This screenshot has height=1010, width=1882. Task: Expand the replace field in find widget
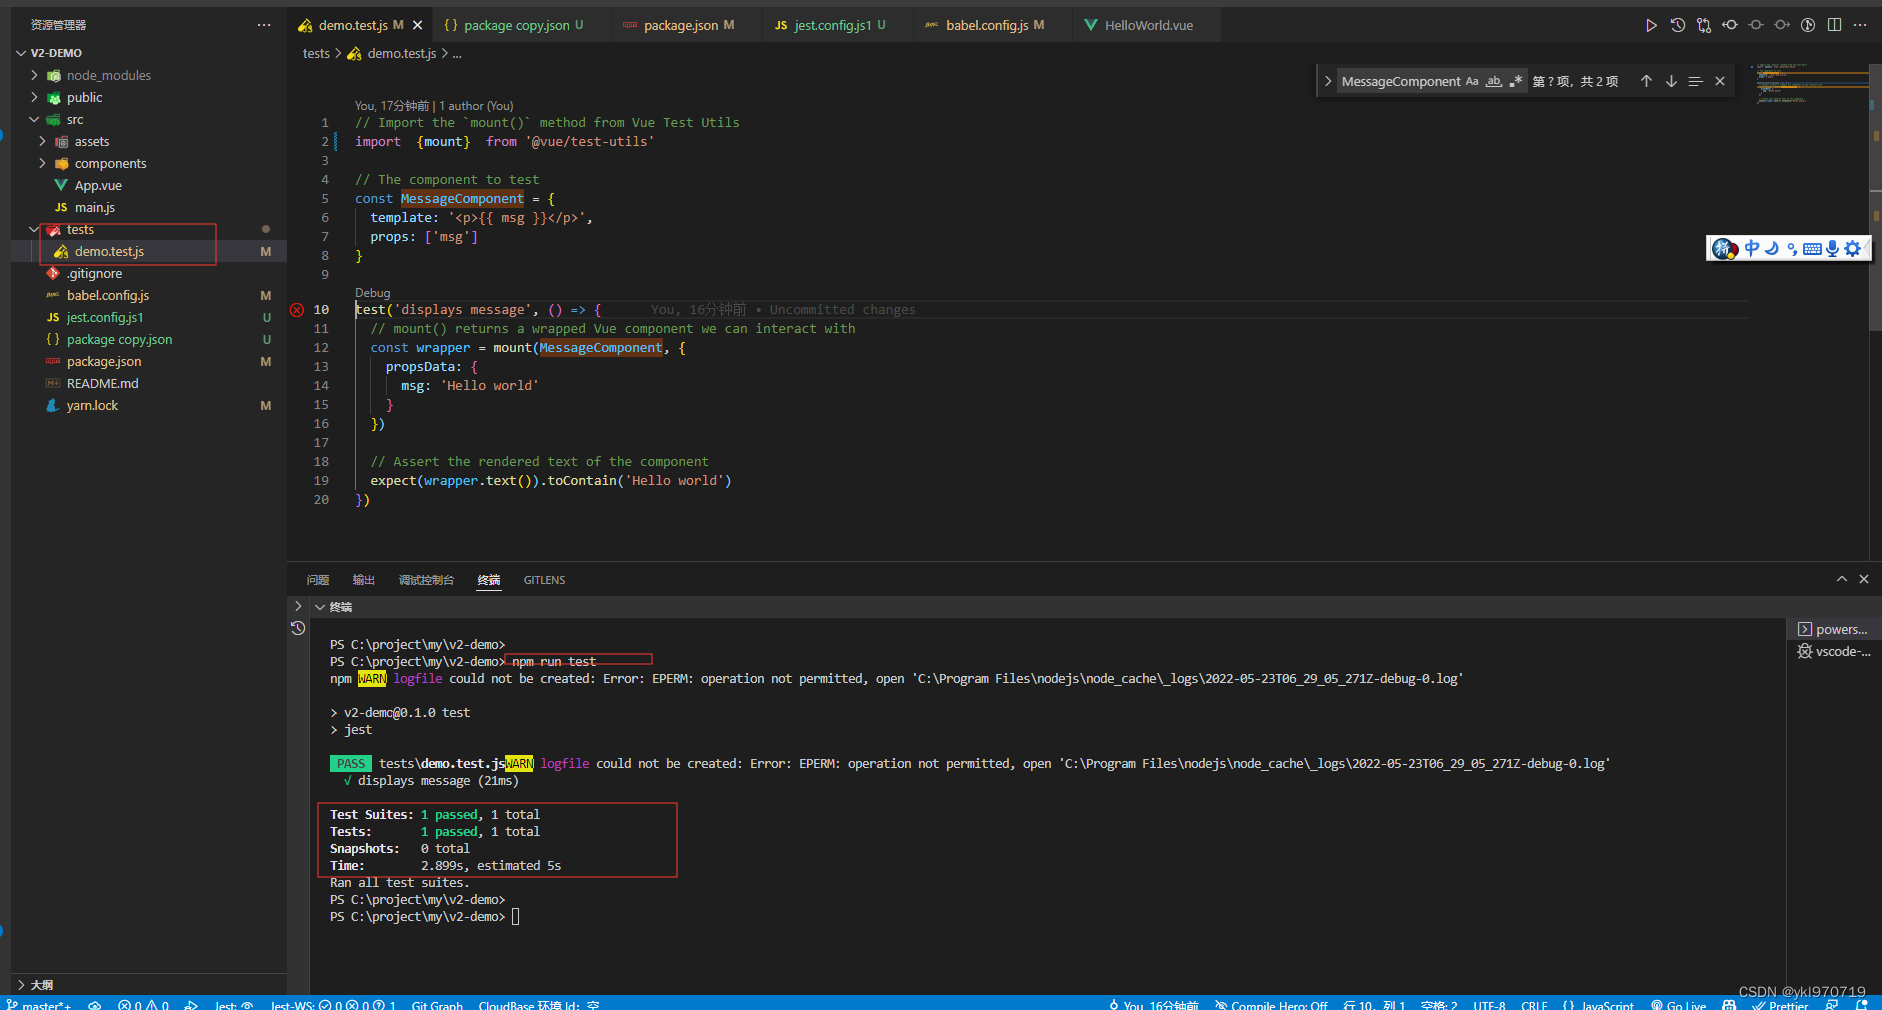(1328, 81)
